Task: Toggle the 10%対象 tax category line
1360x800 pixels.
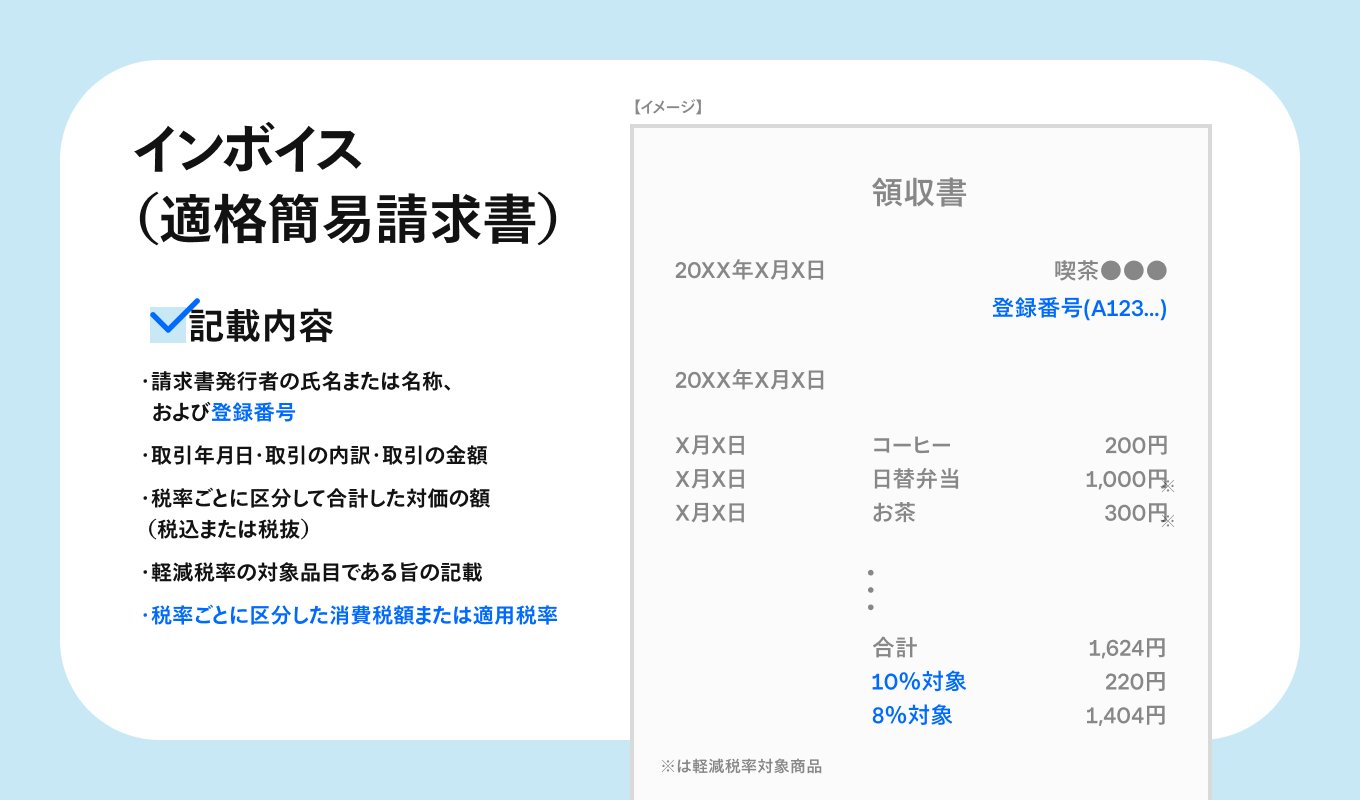Action: pos(918,681)
